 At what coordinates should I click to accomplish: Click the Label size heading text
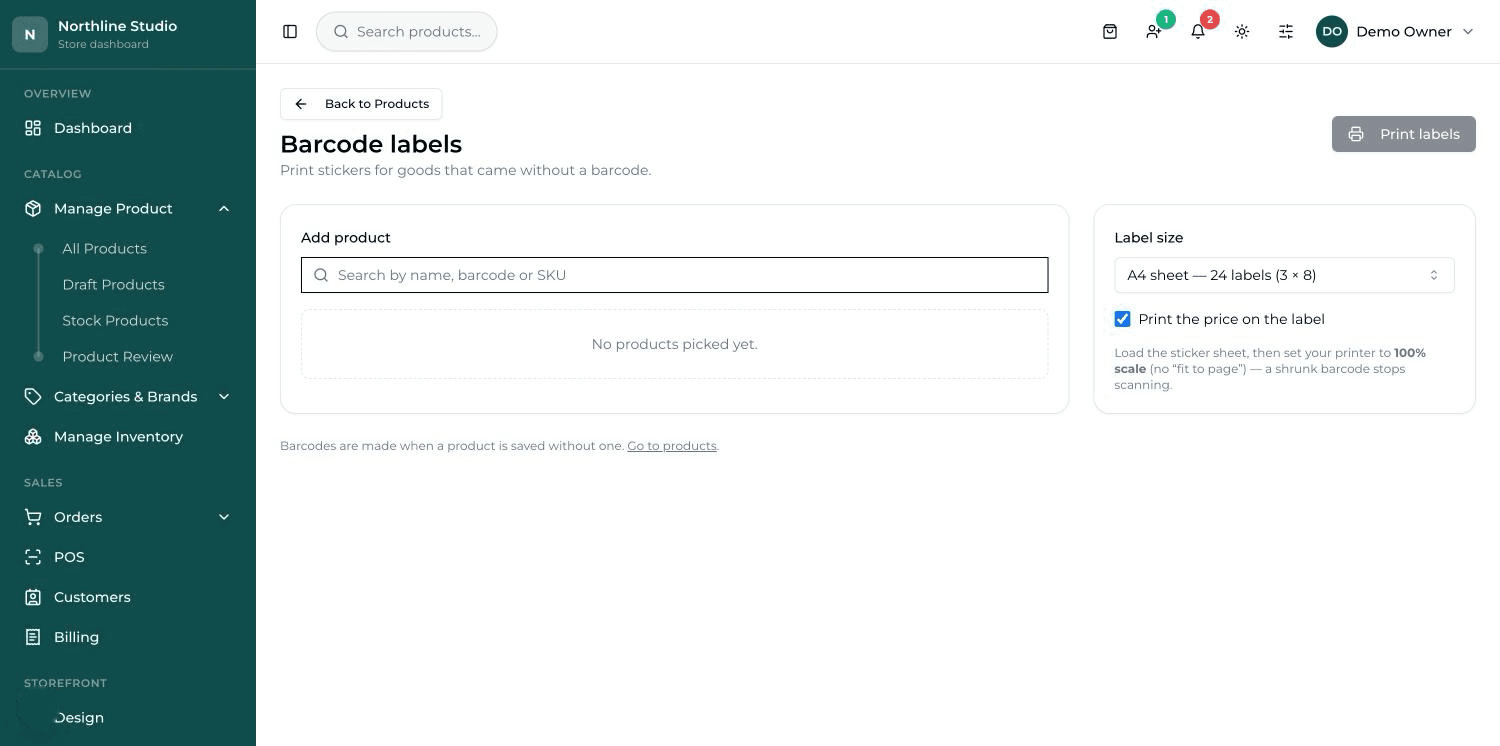point(1149,237)
